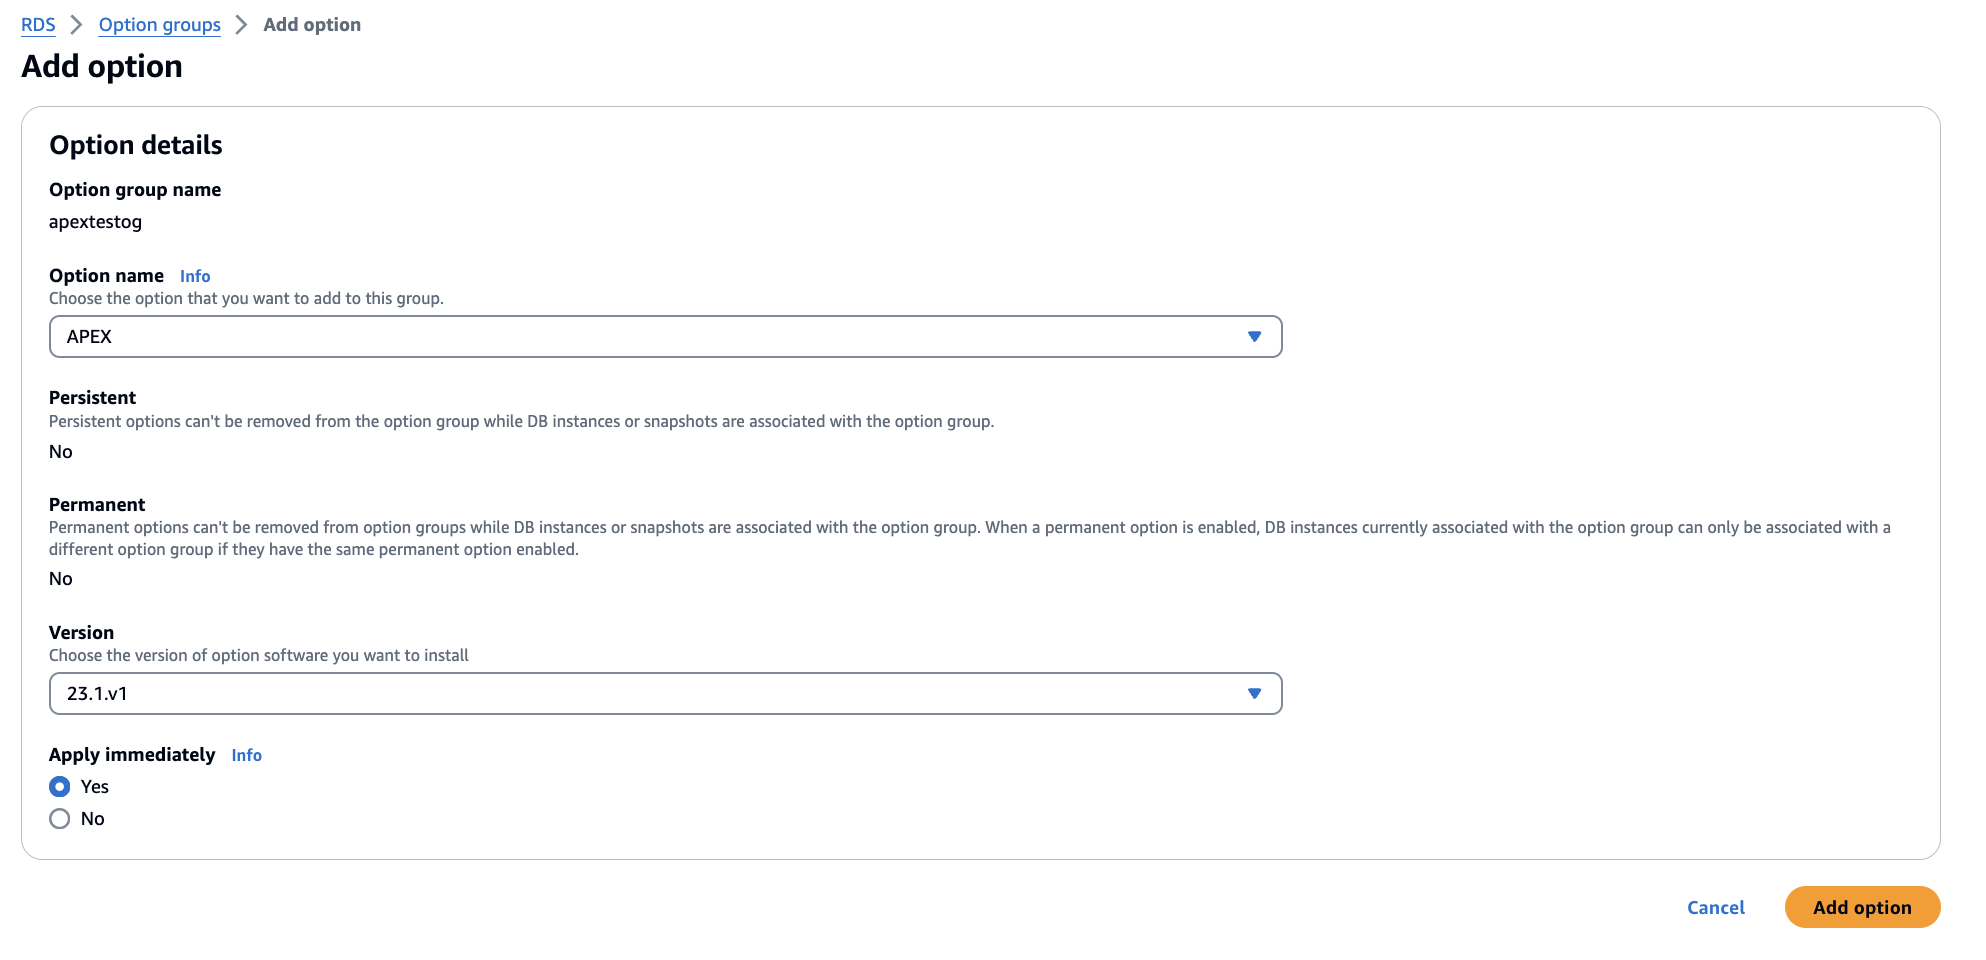Click the Option details section heading

(136, 145)
